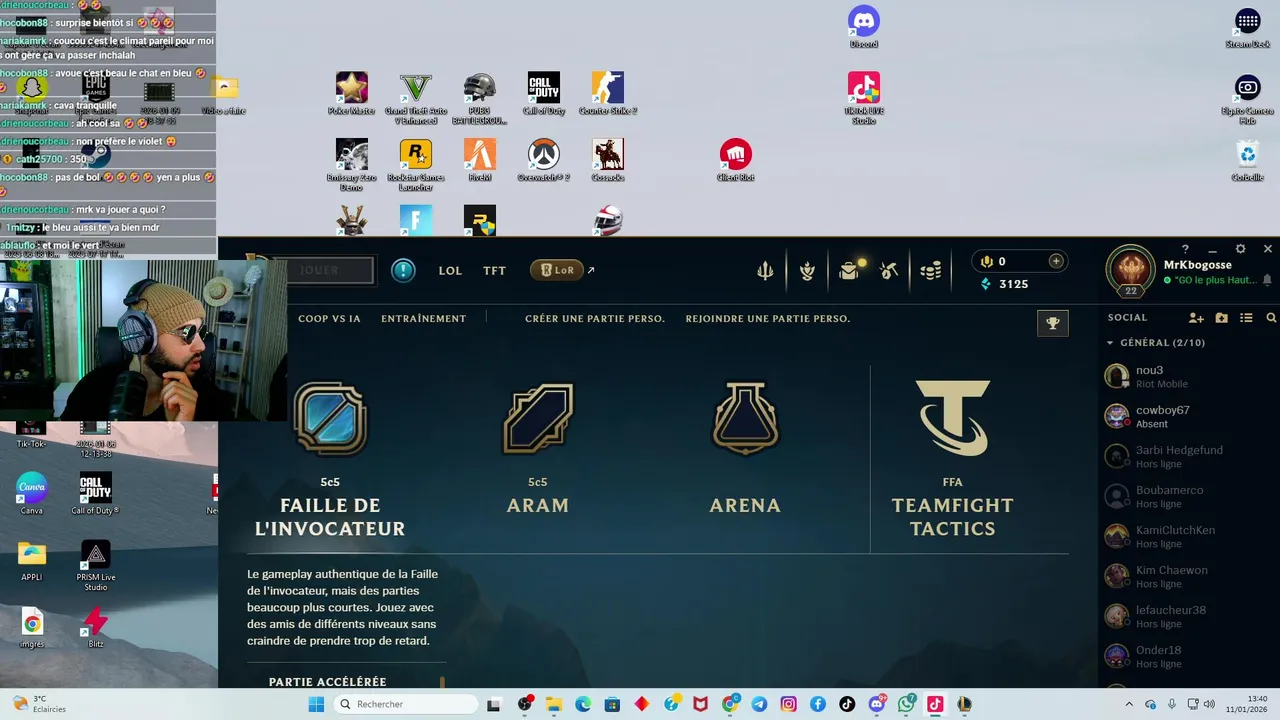Open CRÉER UNE PARTIE PERSO. tab
This screenshot has width=1280, height=720.
coord(594,318)
